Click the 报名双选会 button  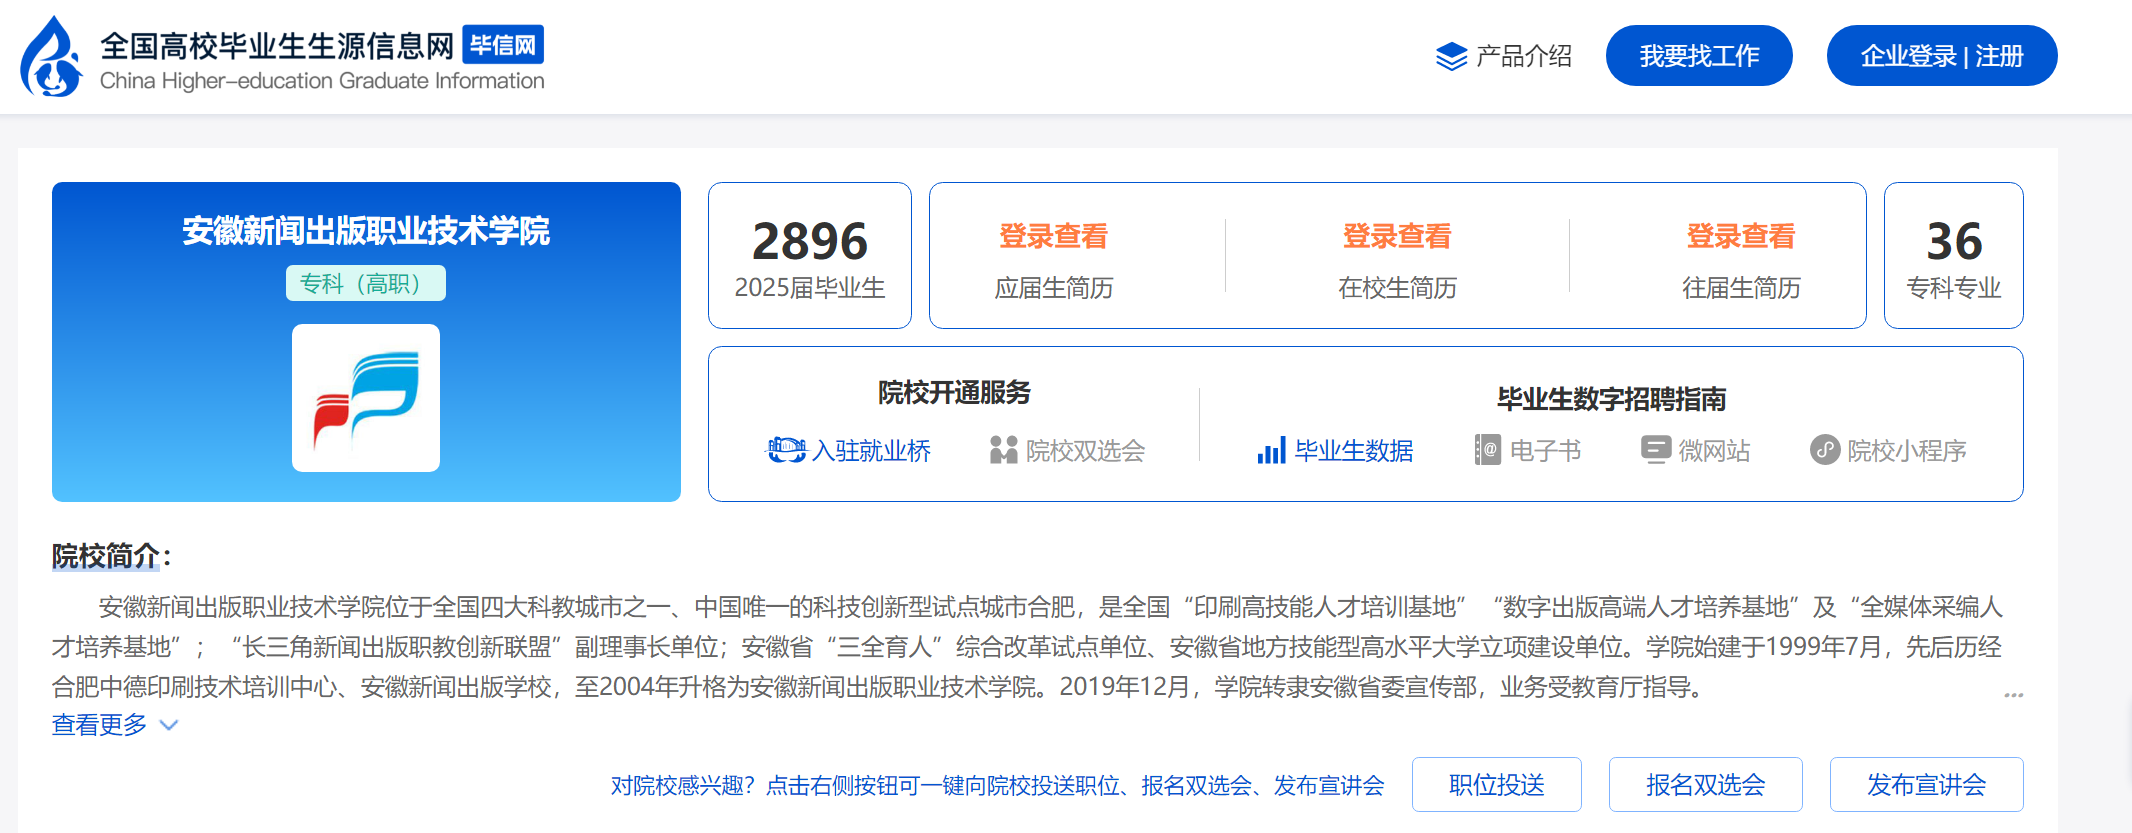(x=1706, y=785)
